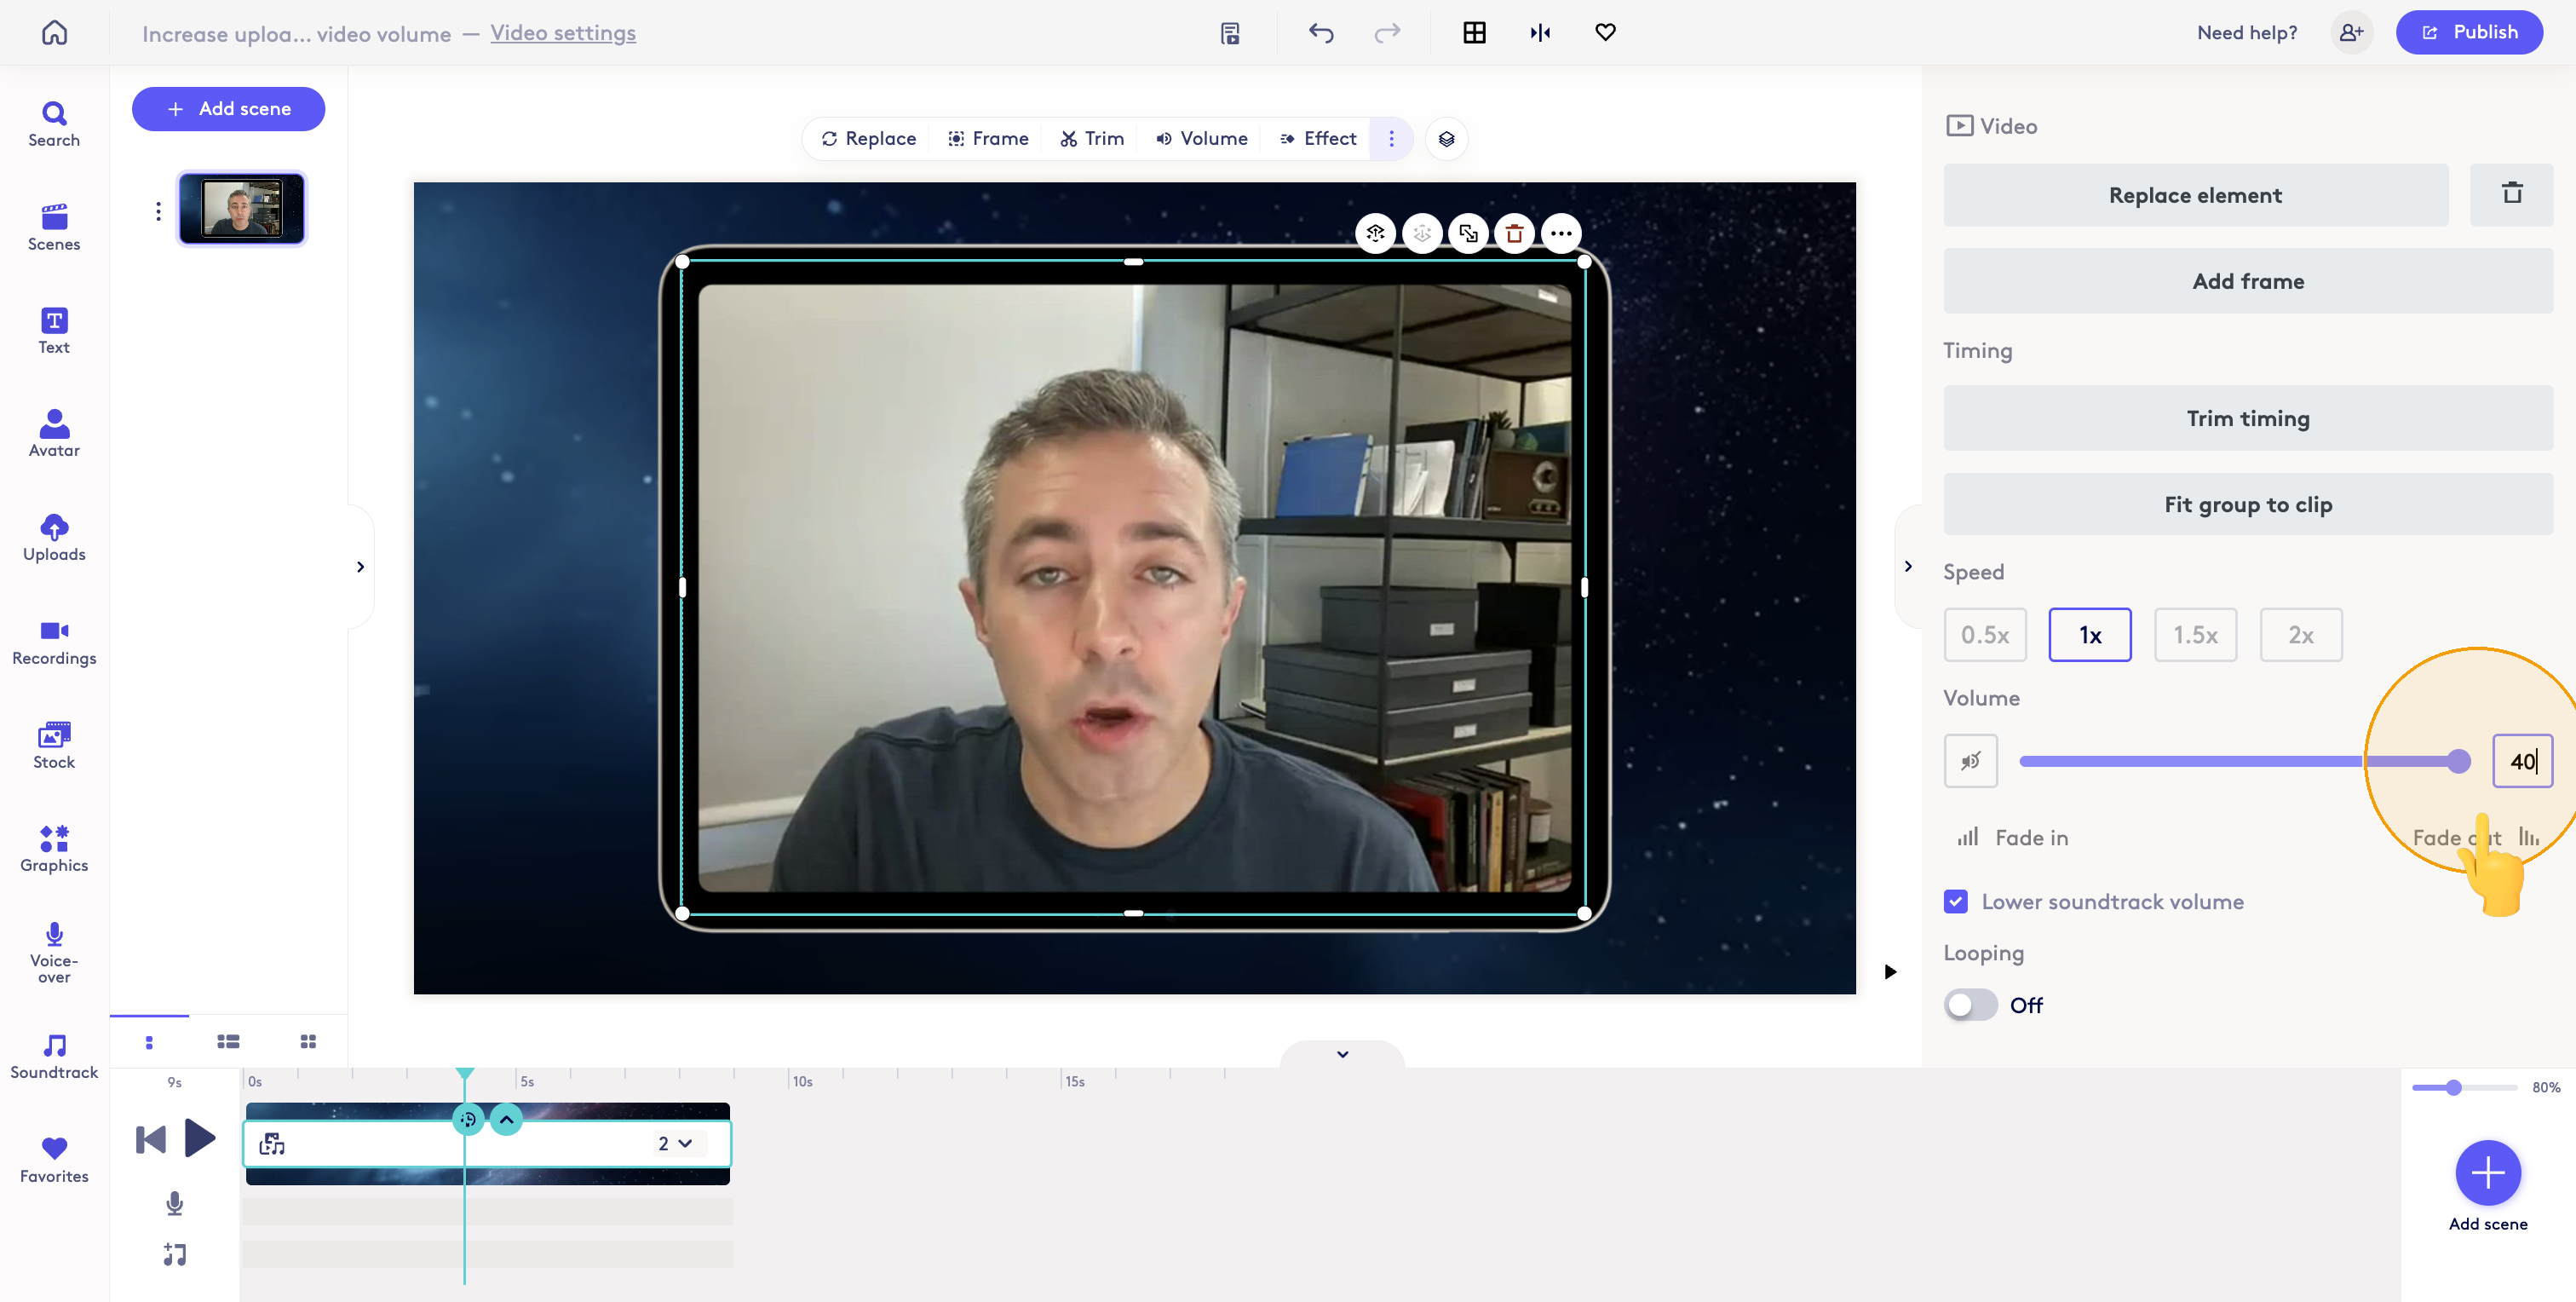Screen dimensions: 2576x1302
Task: Switch to the grid view tab in scenes panel
Action: pyautogui.click(x=308, y=1042)
